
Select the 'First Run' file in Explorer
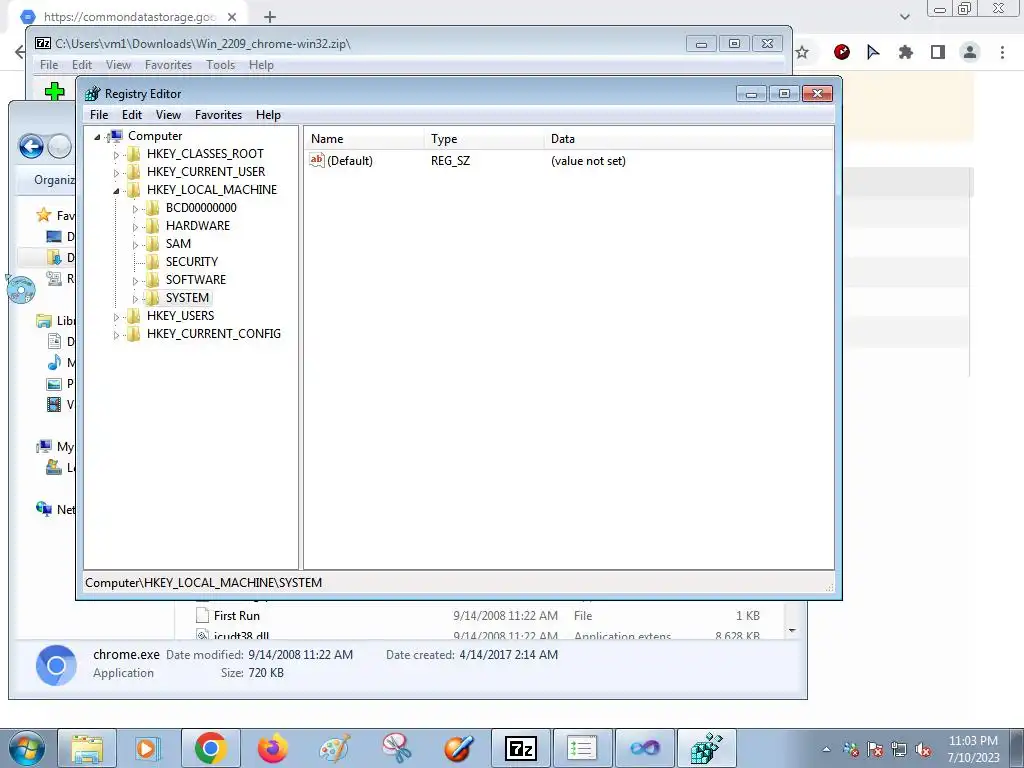point(236,616)
